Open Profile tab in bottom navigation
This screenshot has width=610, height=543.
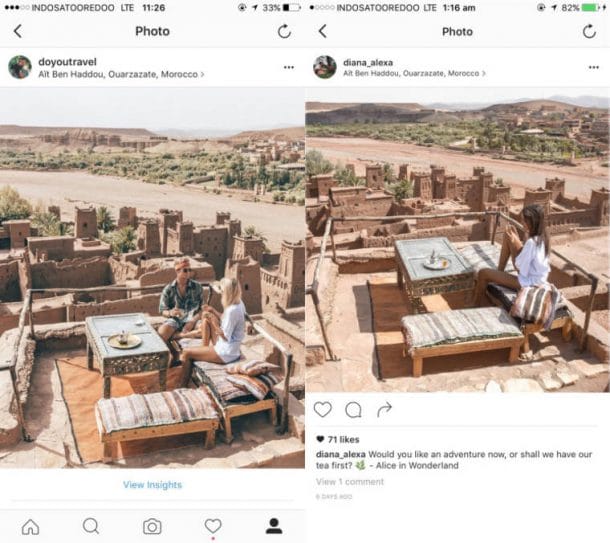point(274,526)
